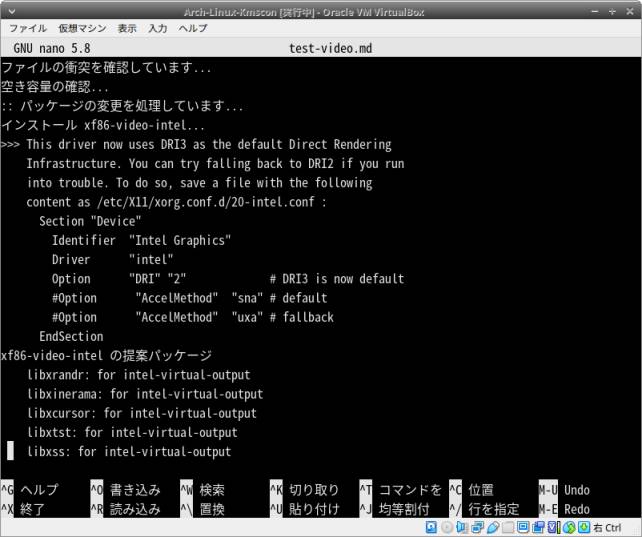Click the ^U 貼り付け shortcut
This screenshot has height=537, width=642.
(x=305, y=509)
